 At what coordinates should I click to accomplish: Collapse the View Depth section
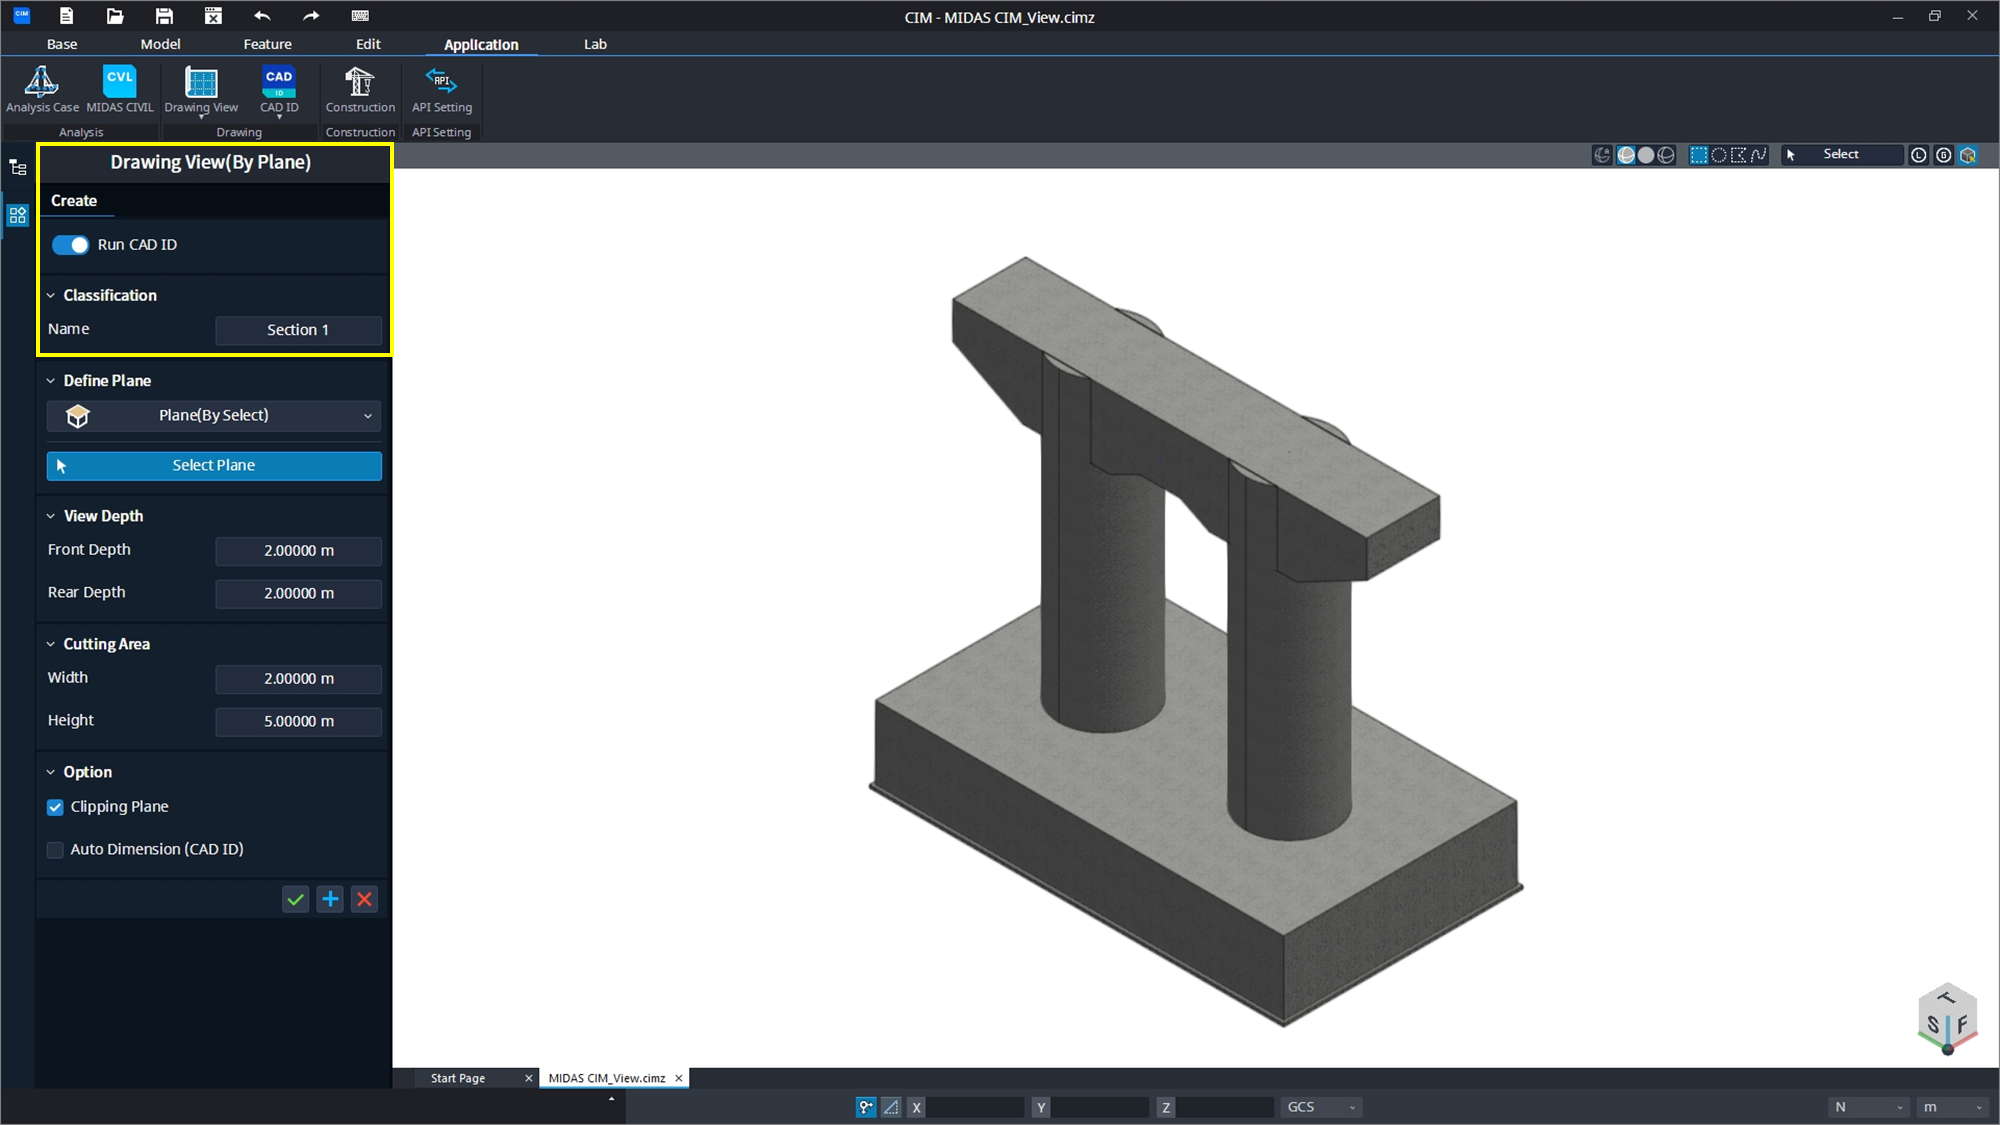coord(51,516)
